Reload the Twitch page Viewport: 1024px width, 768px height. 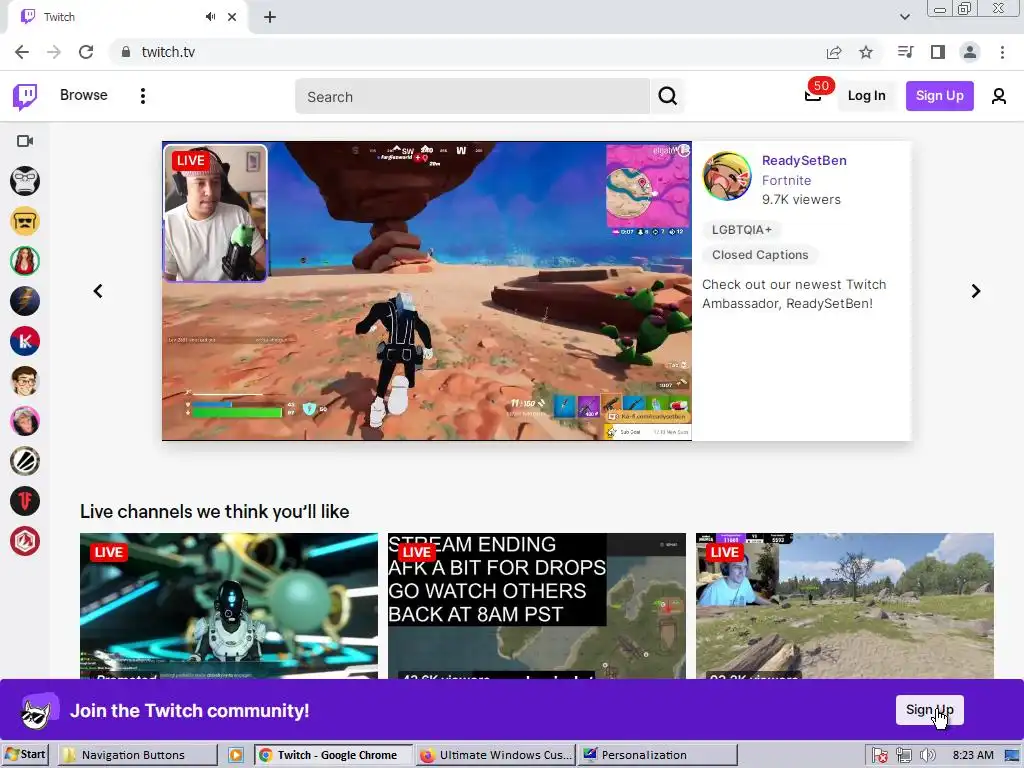click(x=86, y=52)
